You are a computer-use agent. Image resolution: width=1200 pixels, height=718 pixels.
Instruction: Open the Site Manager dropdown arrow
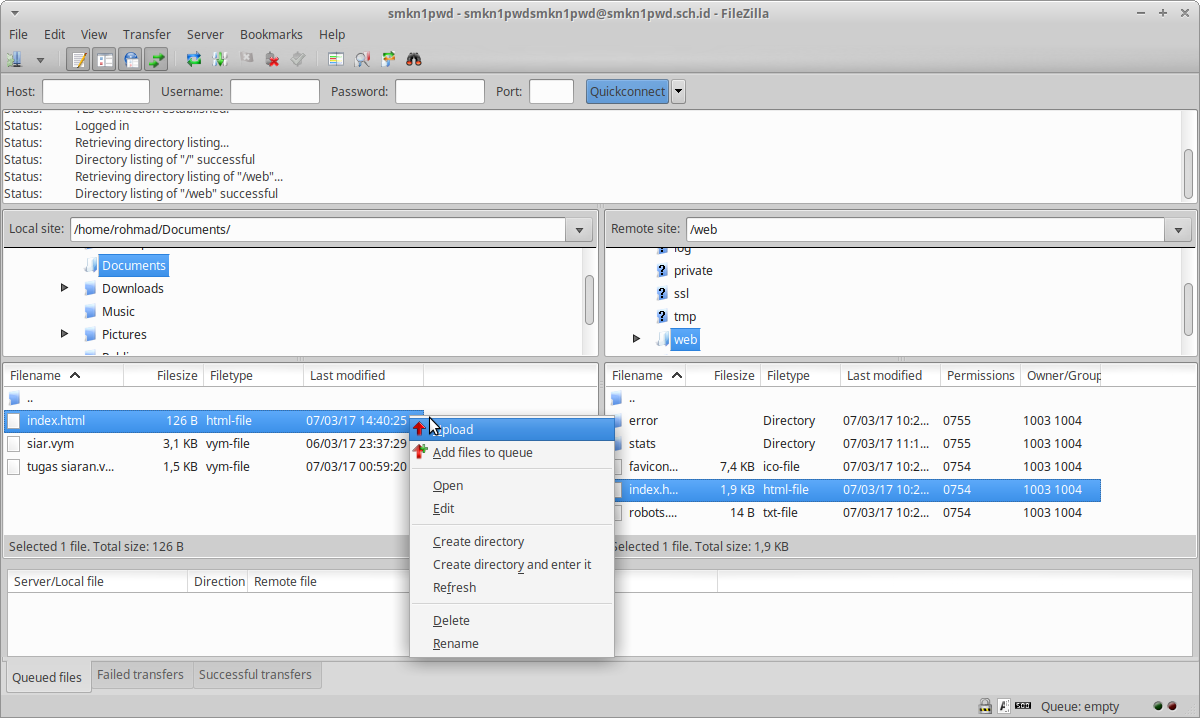pos(40,61)
